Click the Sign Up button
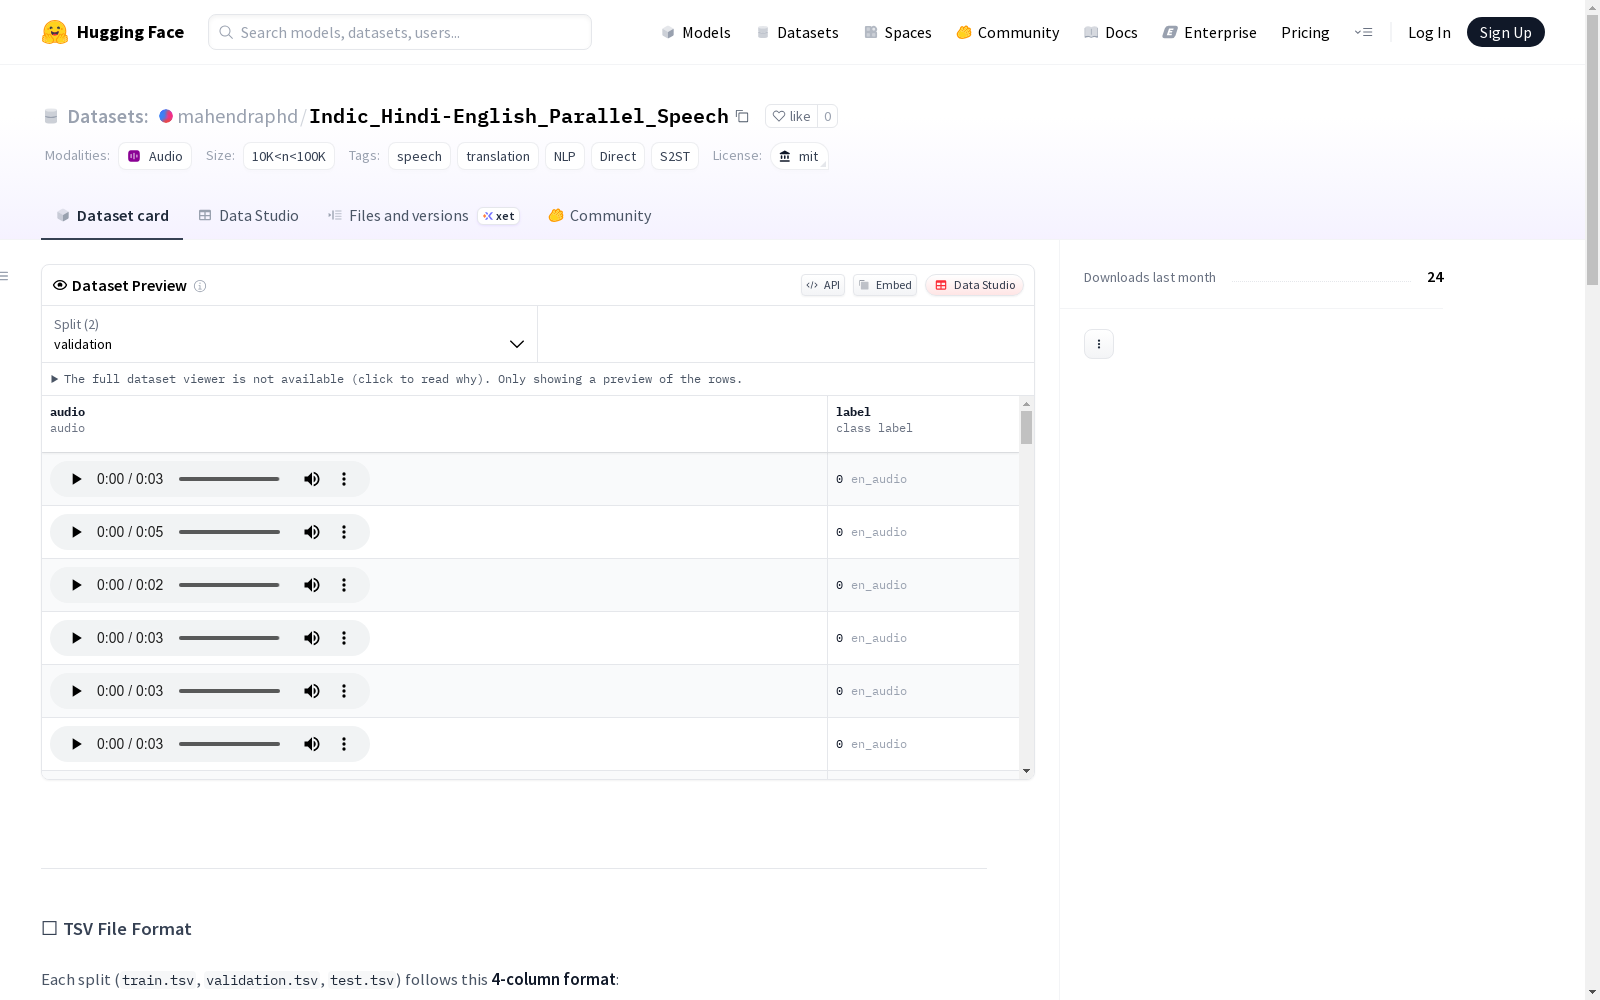The width and height of the screenshot is (1600, 1000). click(1506, 32)
